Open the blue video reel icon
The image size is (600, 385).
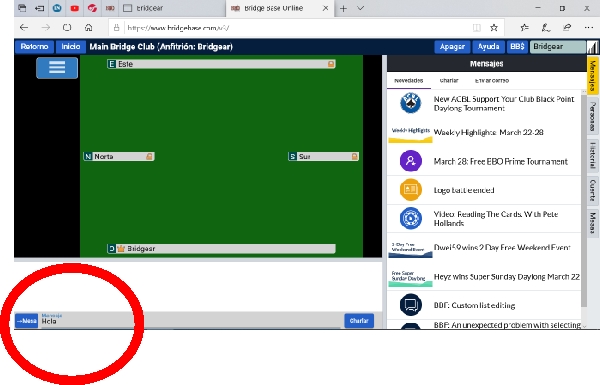411,218
